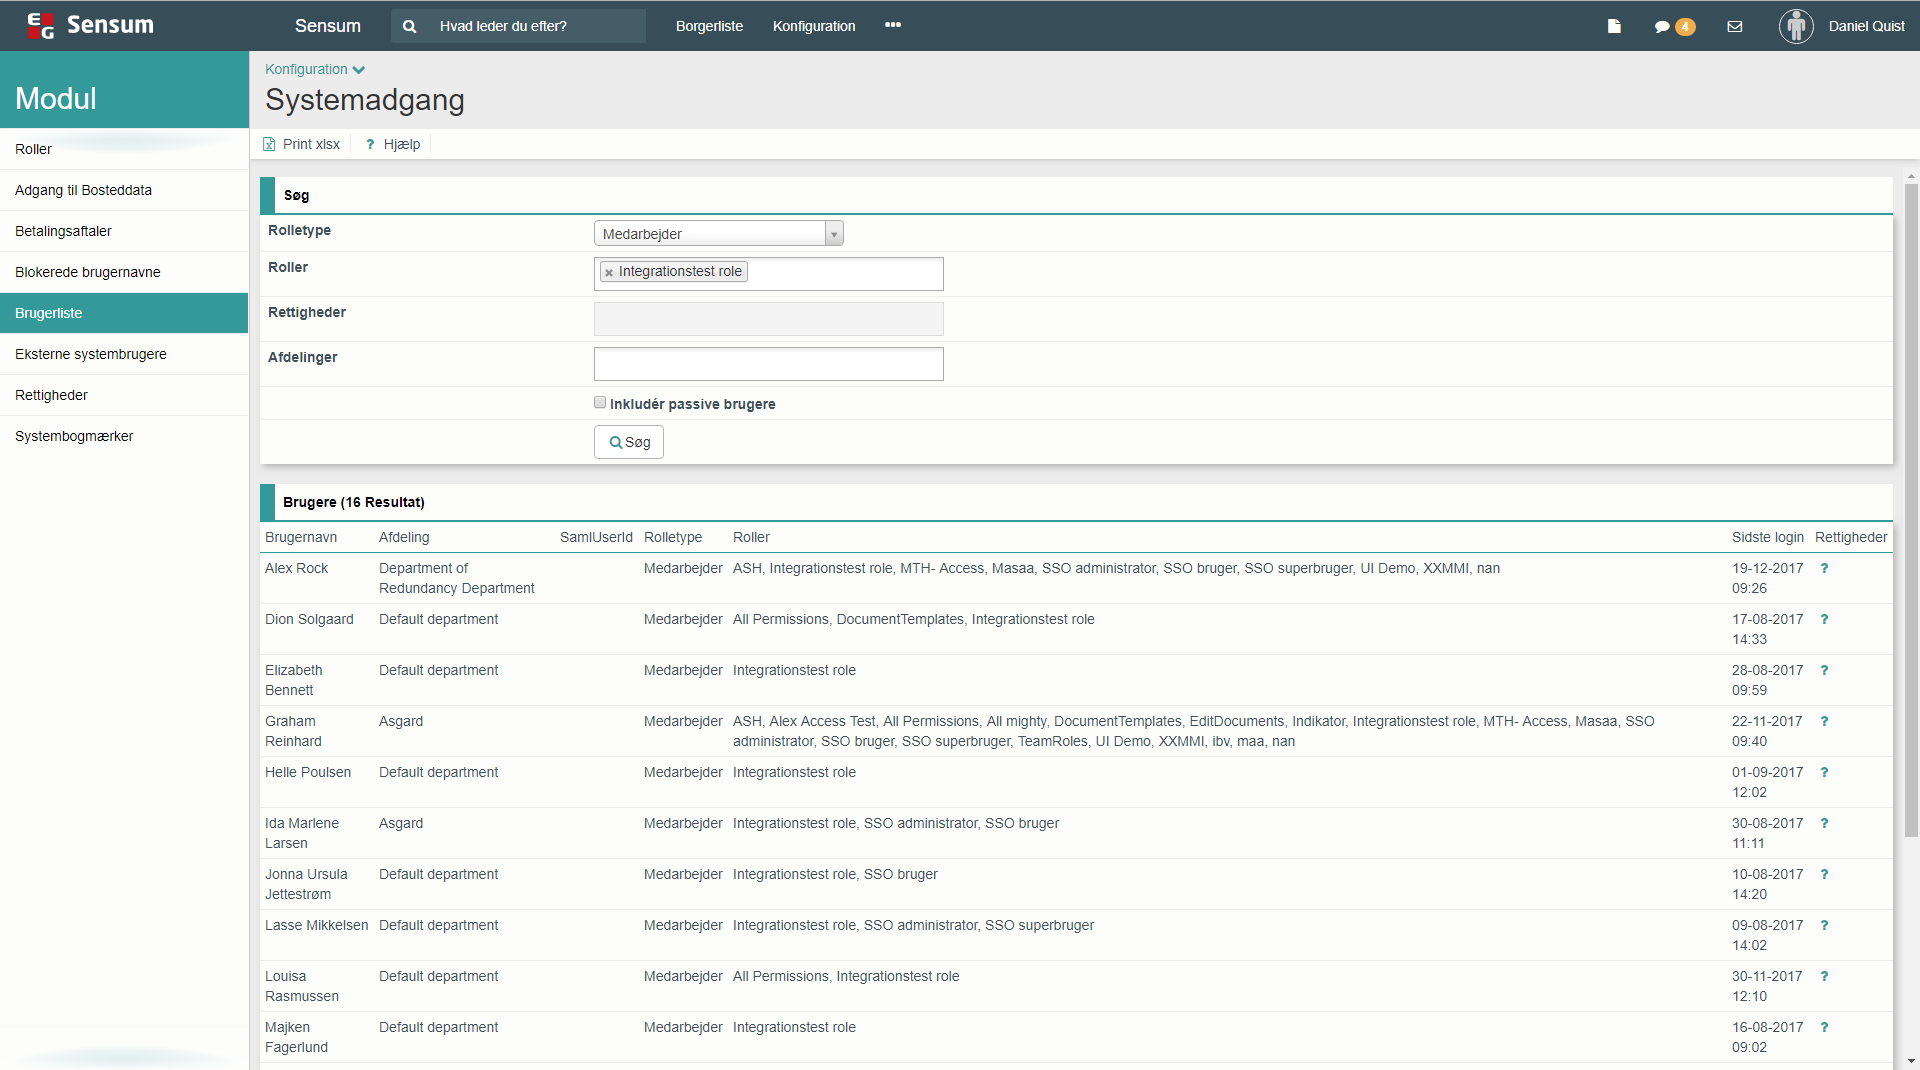Click the scrollbar down arrow

point(1911,1061)
